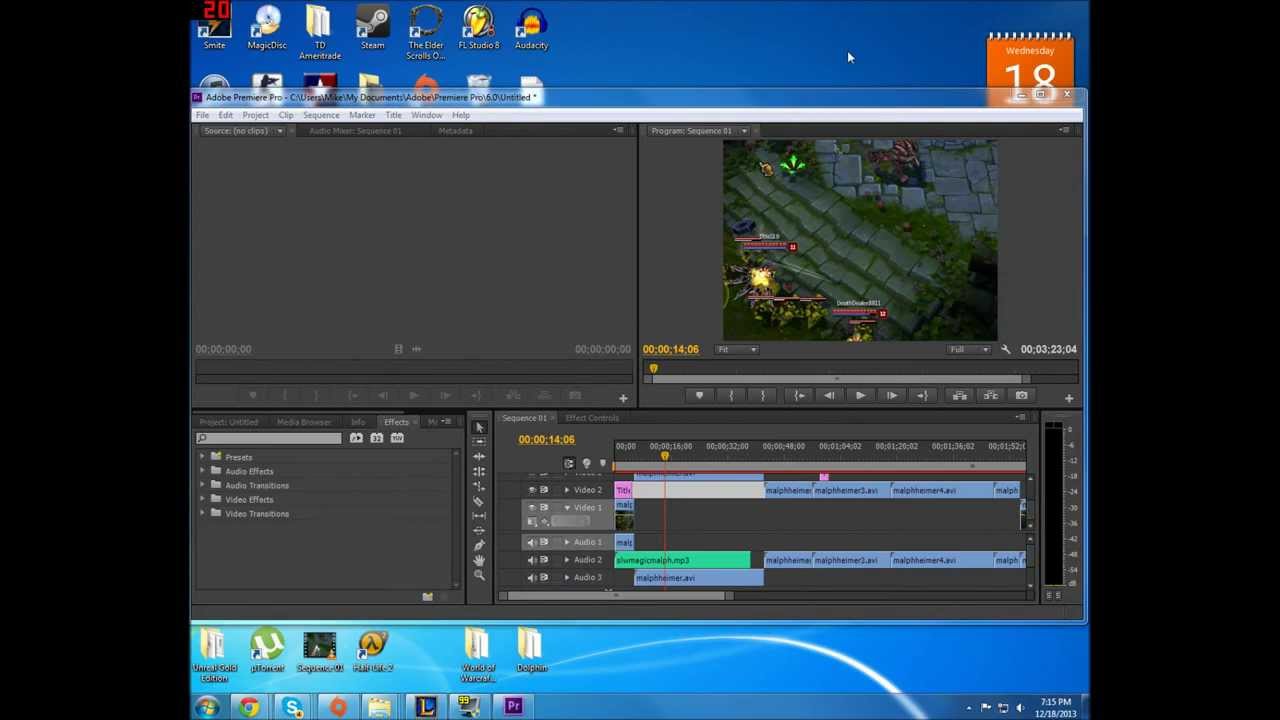Open the Full playback resolution dropdown
The width and height of the screenshot is (1280, 720).
969,349
